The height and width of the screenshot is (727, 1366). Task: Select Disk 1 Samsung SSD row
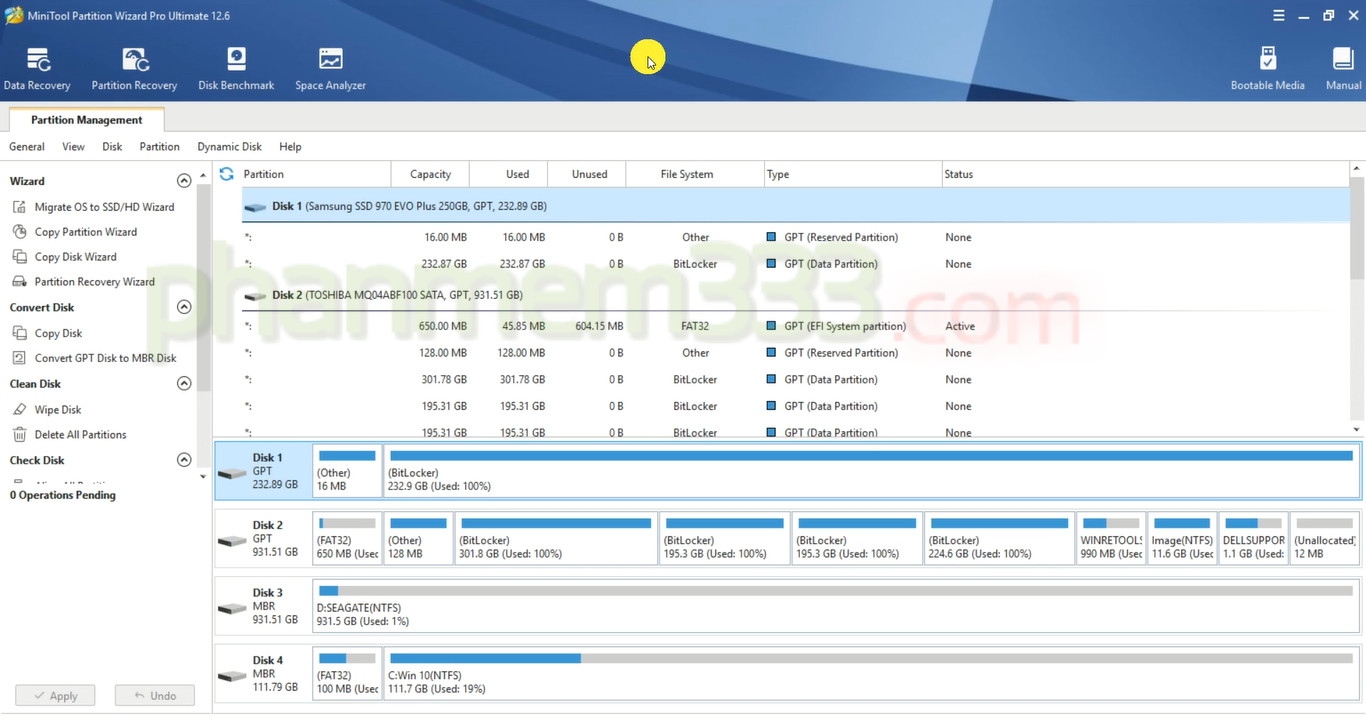795,206
